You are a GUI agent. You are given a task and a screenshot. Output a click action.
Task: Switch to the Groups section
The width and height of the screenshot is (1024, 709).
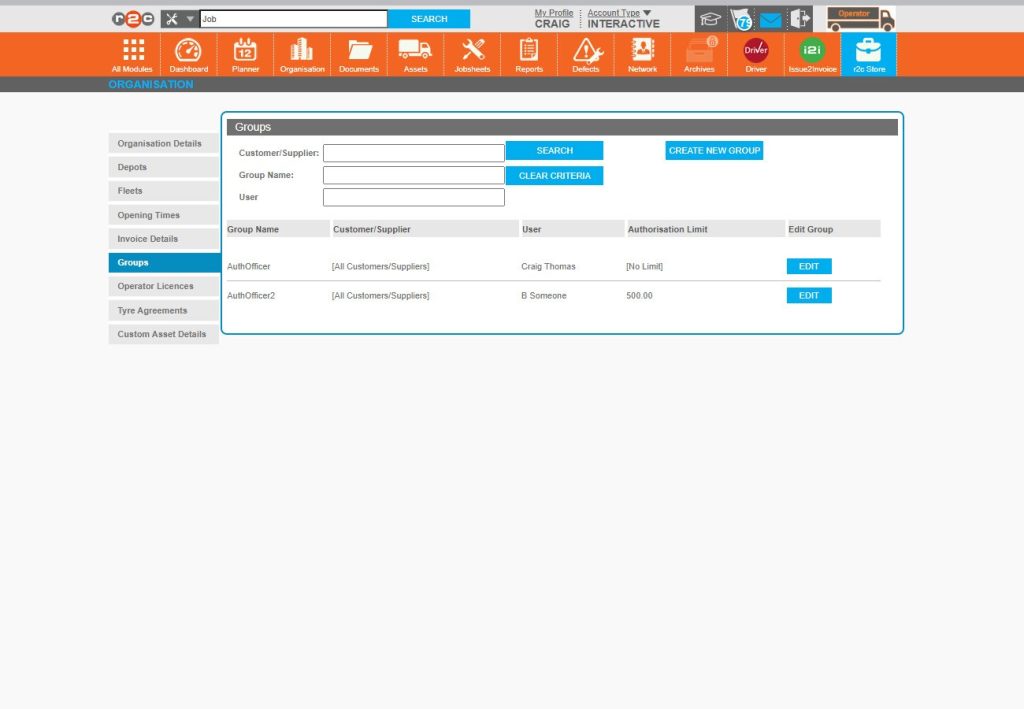click(163, 262)
